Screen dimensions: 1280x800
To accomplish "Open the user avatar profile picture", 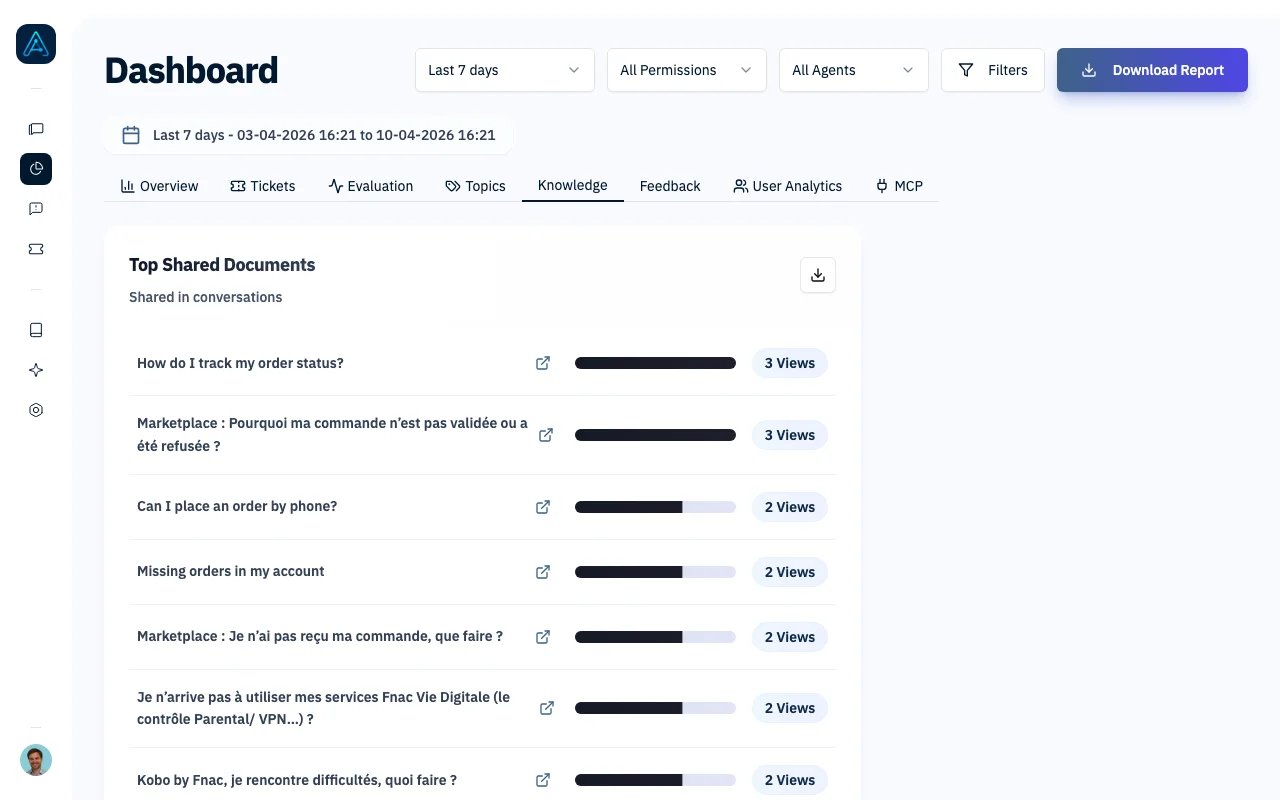I will tap(36, 760).
